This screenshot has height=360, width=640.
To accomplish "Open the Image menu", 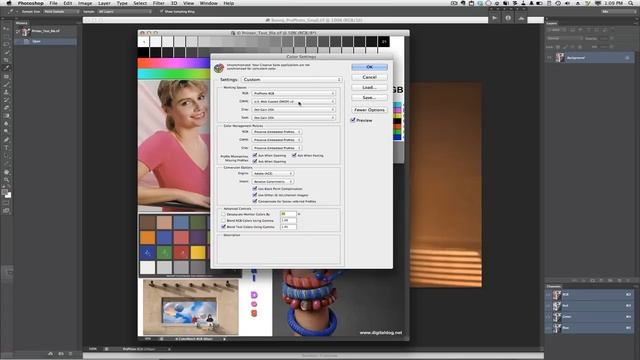I will [85, 3].
